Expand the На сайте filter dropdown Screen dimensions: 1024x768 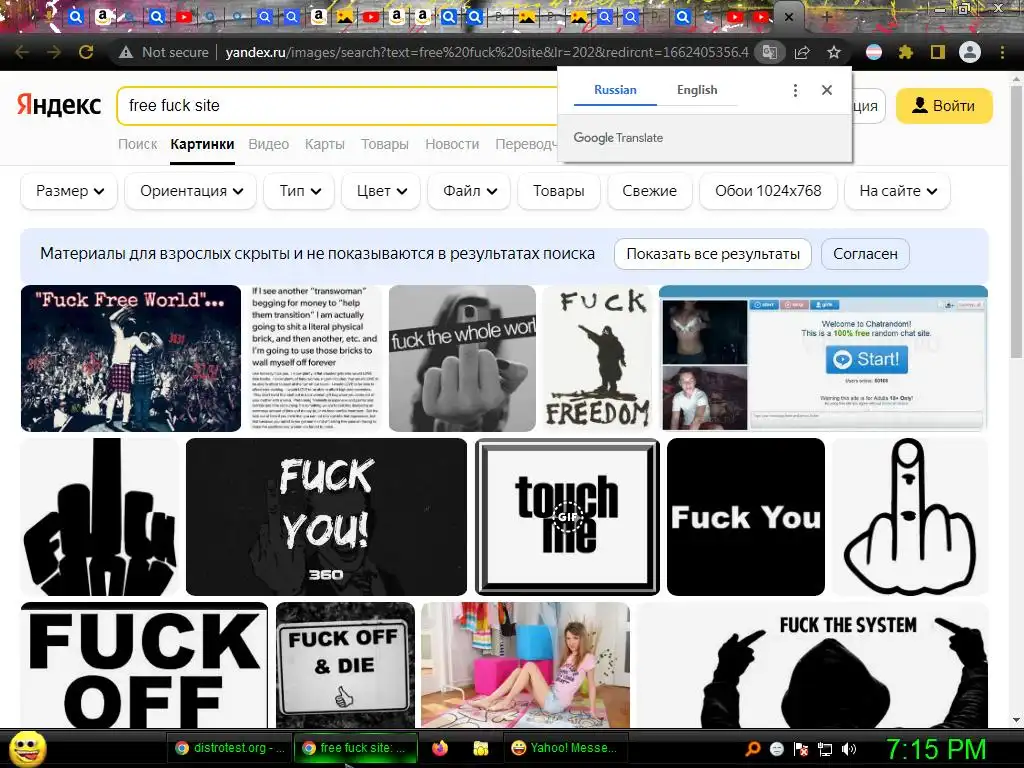tap(897, 191)
